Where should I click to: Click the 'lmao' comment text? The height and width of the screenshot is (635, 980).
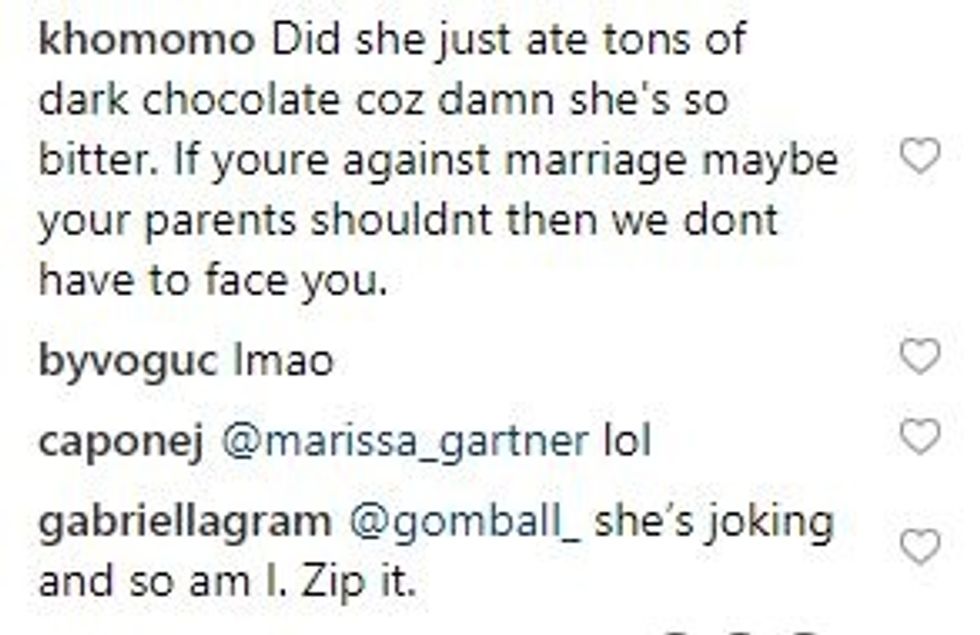click(282, 361)
